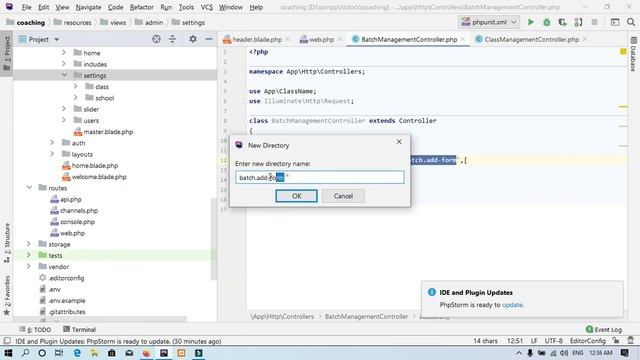The height and width of the screenshot is (360, 640).
Task: Expand the vendor folder
Action: click(29, 267)
